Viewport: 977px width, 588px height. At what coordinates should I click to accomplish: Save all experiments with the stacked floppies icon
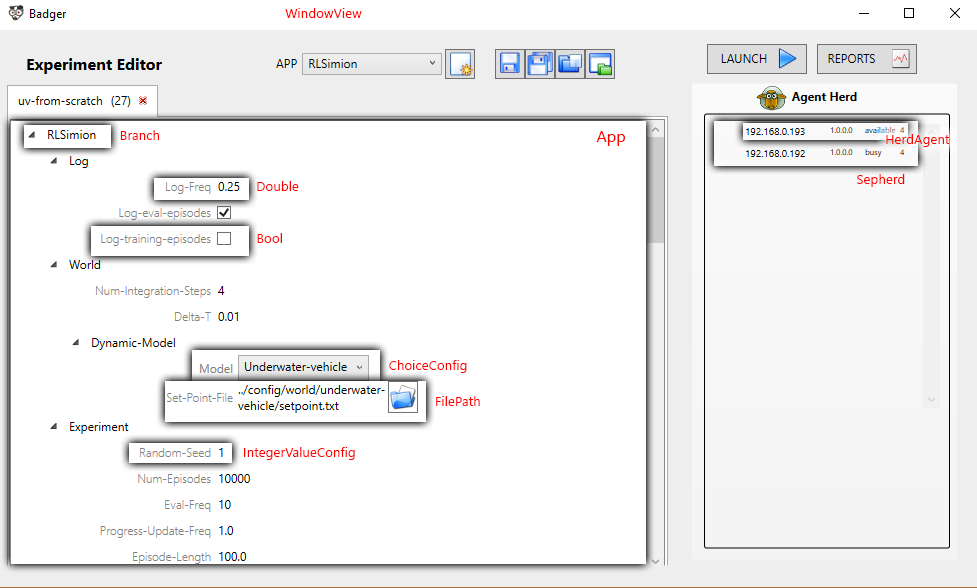point(540,64)
